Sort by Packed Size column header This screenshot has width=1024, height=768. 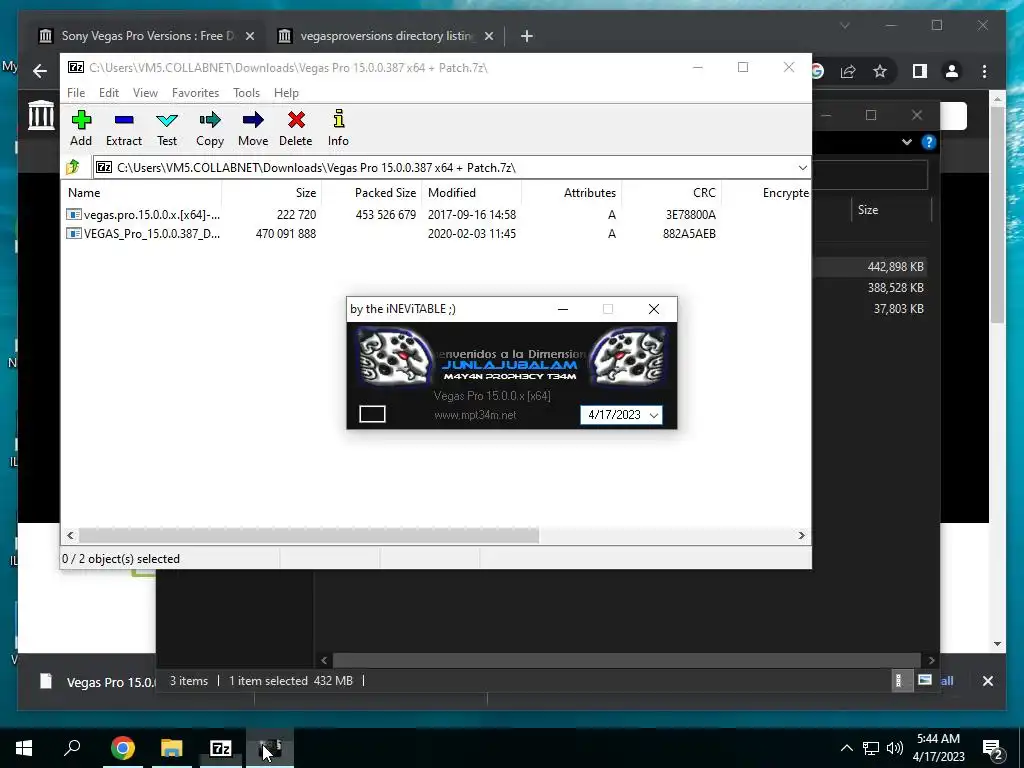(371, 193)
